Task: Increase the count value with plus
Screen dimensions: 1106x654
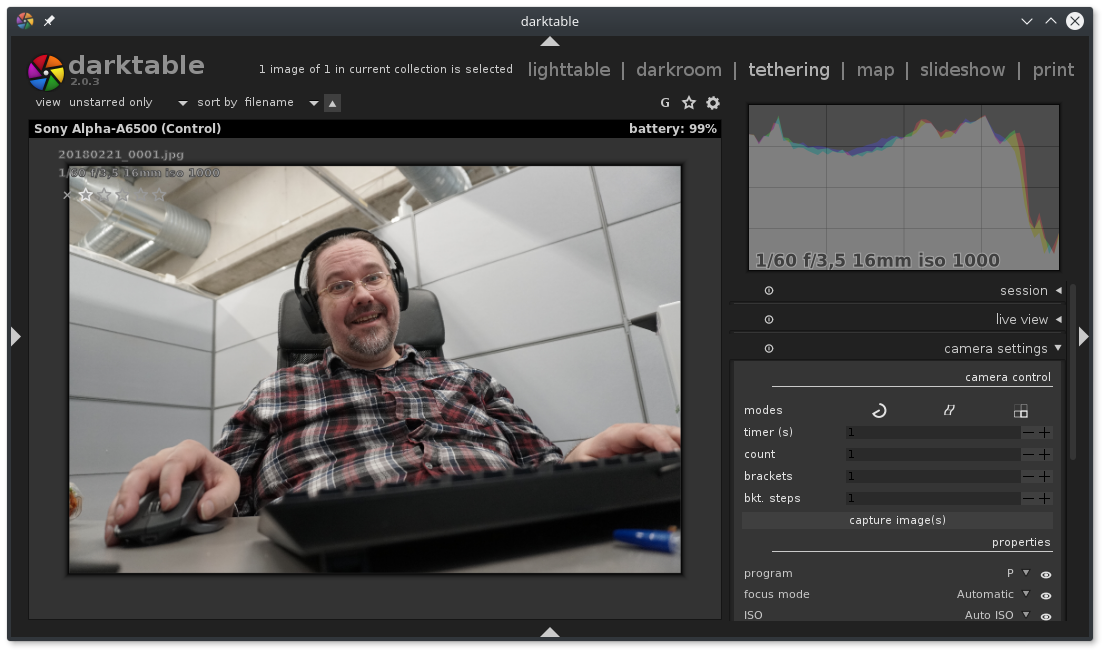Action: coord(1045,454)
